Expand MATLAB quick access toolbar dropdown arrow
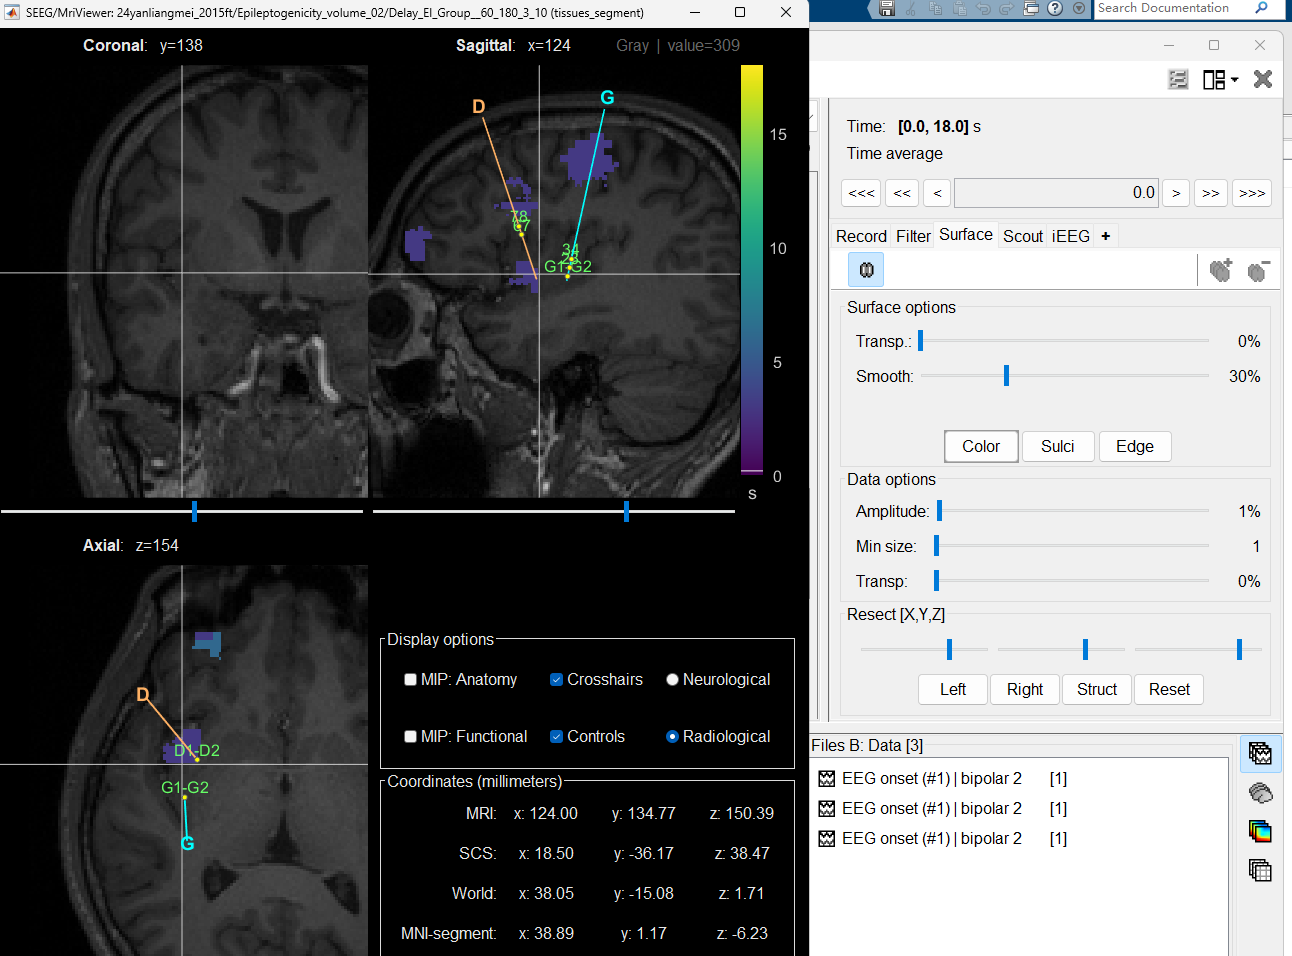 [x=1079, y=8]
